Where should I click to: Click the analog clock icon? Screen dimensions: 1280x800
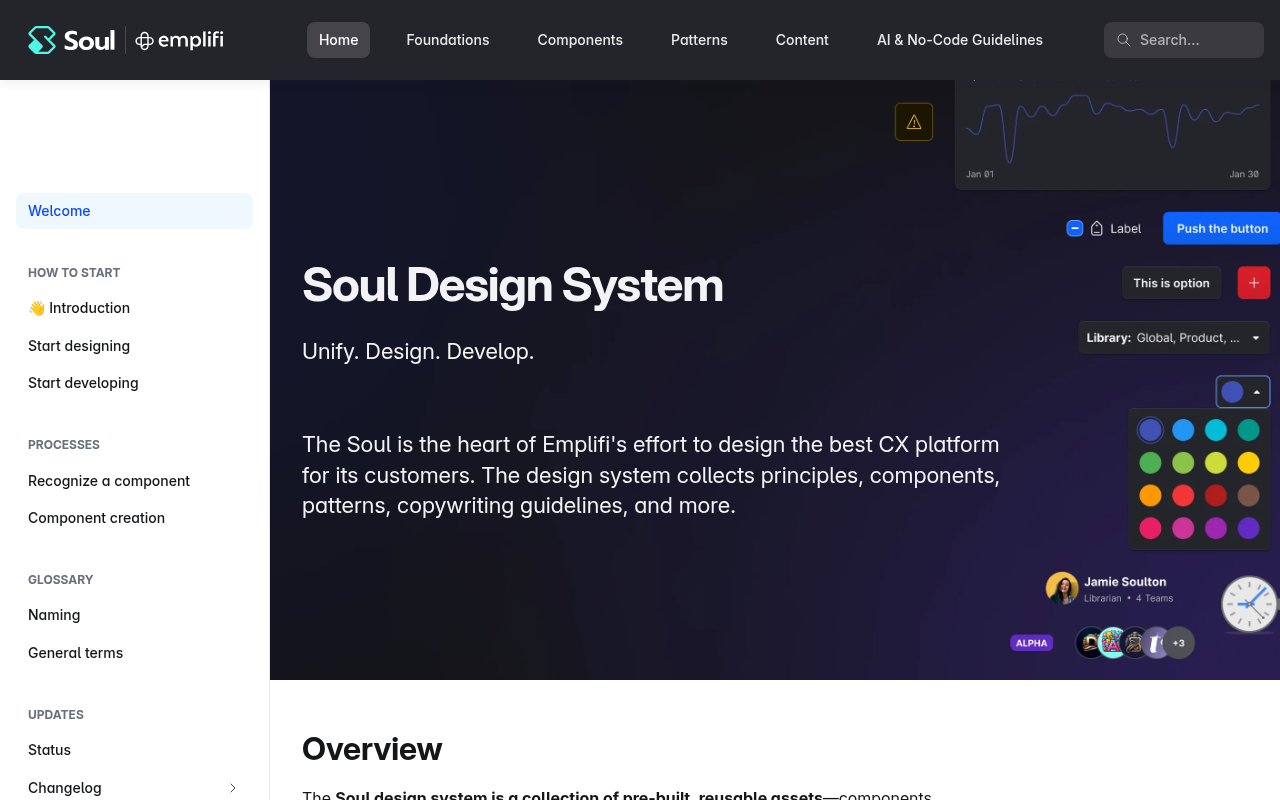[1250, 604]
